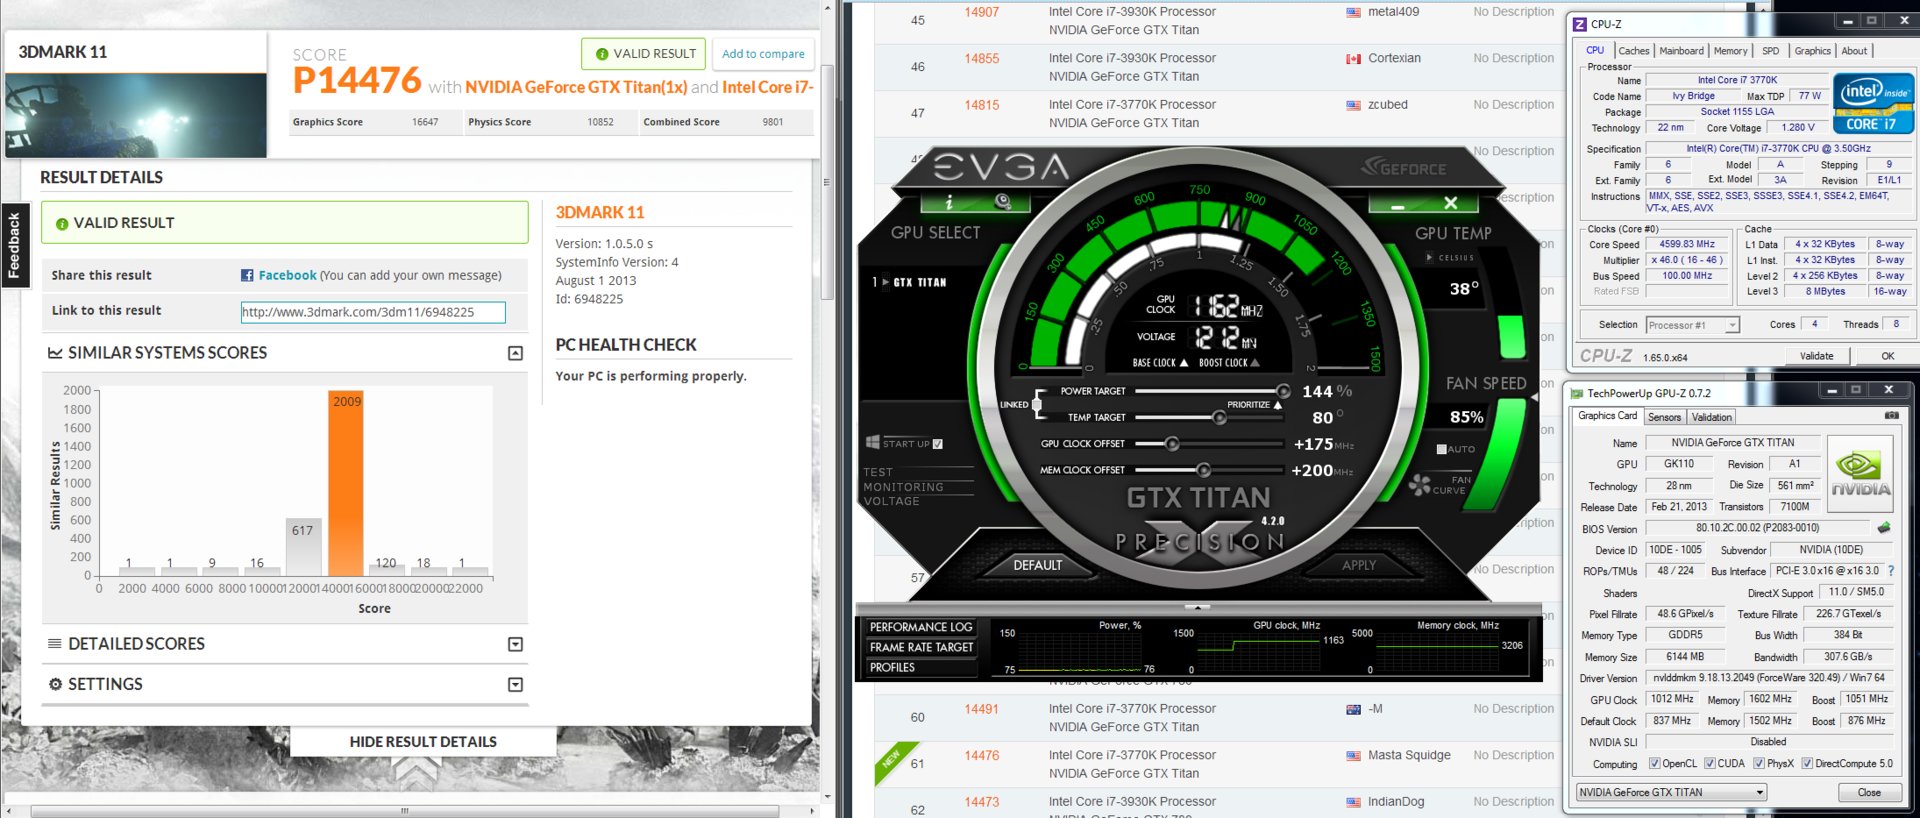
Task: Click the Default button in EVGA Precision
Action: 1037,565
